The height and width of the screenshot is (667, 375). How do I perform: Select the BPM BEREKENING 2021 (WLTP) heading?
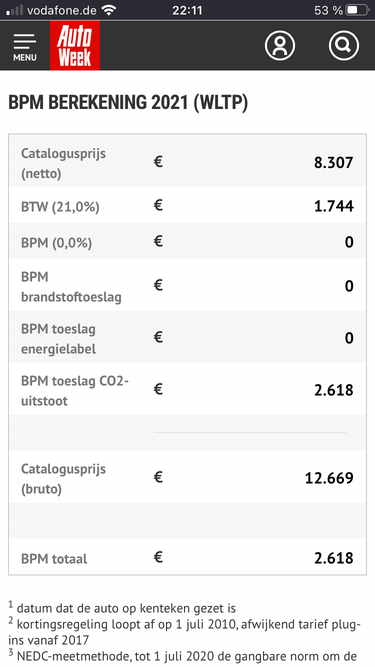tap(128, 103)
